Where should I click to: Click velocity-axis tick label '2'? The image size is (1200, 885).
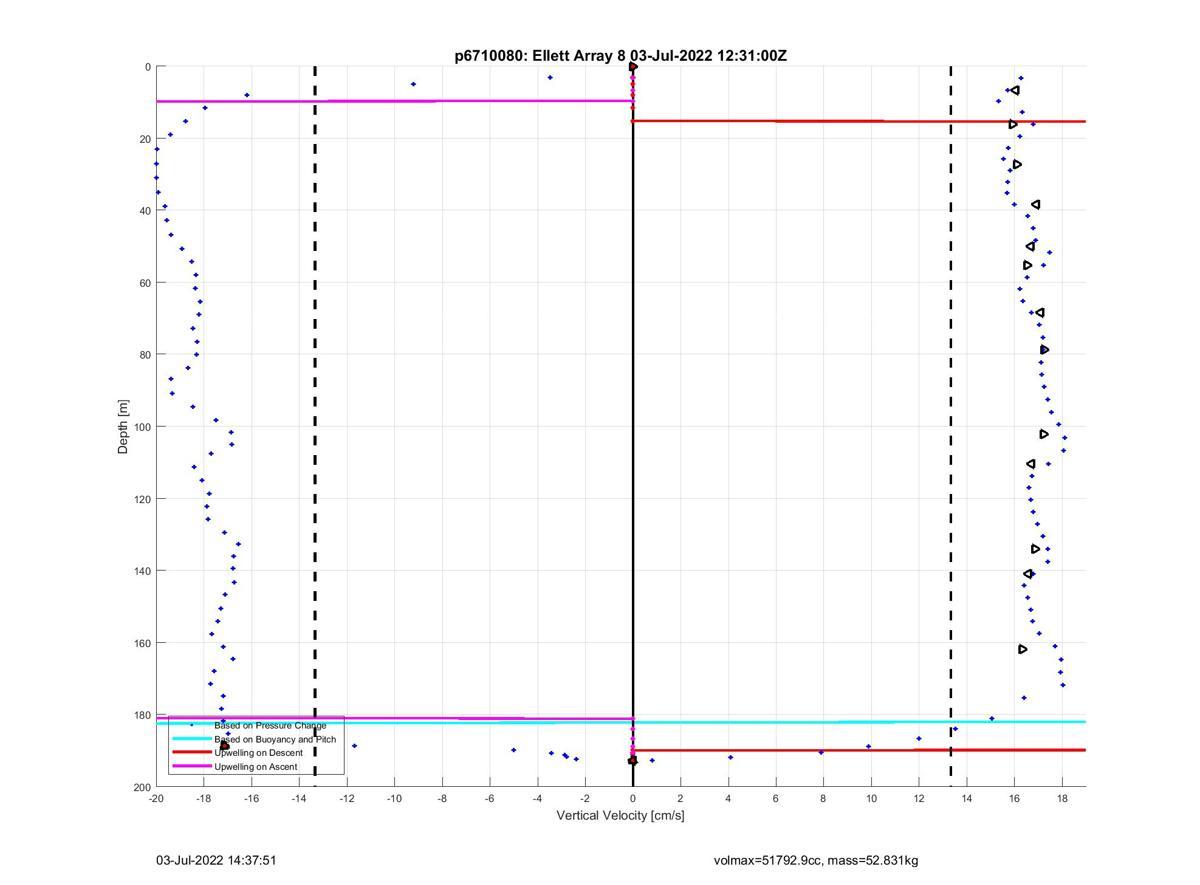680,799
